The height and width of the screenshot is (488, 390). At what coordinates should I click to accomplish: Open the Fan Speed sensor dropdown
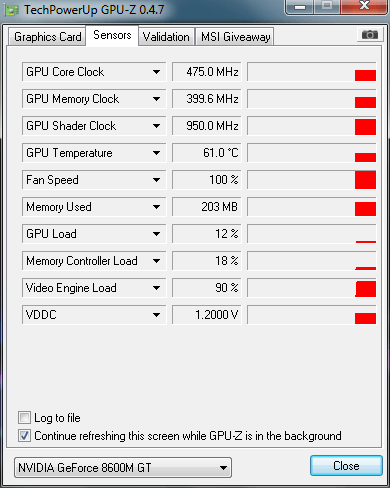coord(156,180)
